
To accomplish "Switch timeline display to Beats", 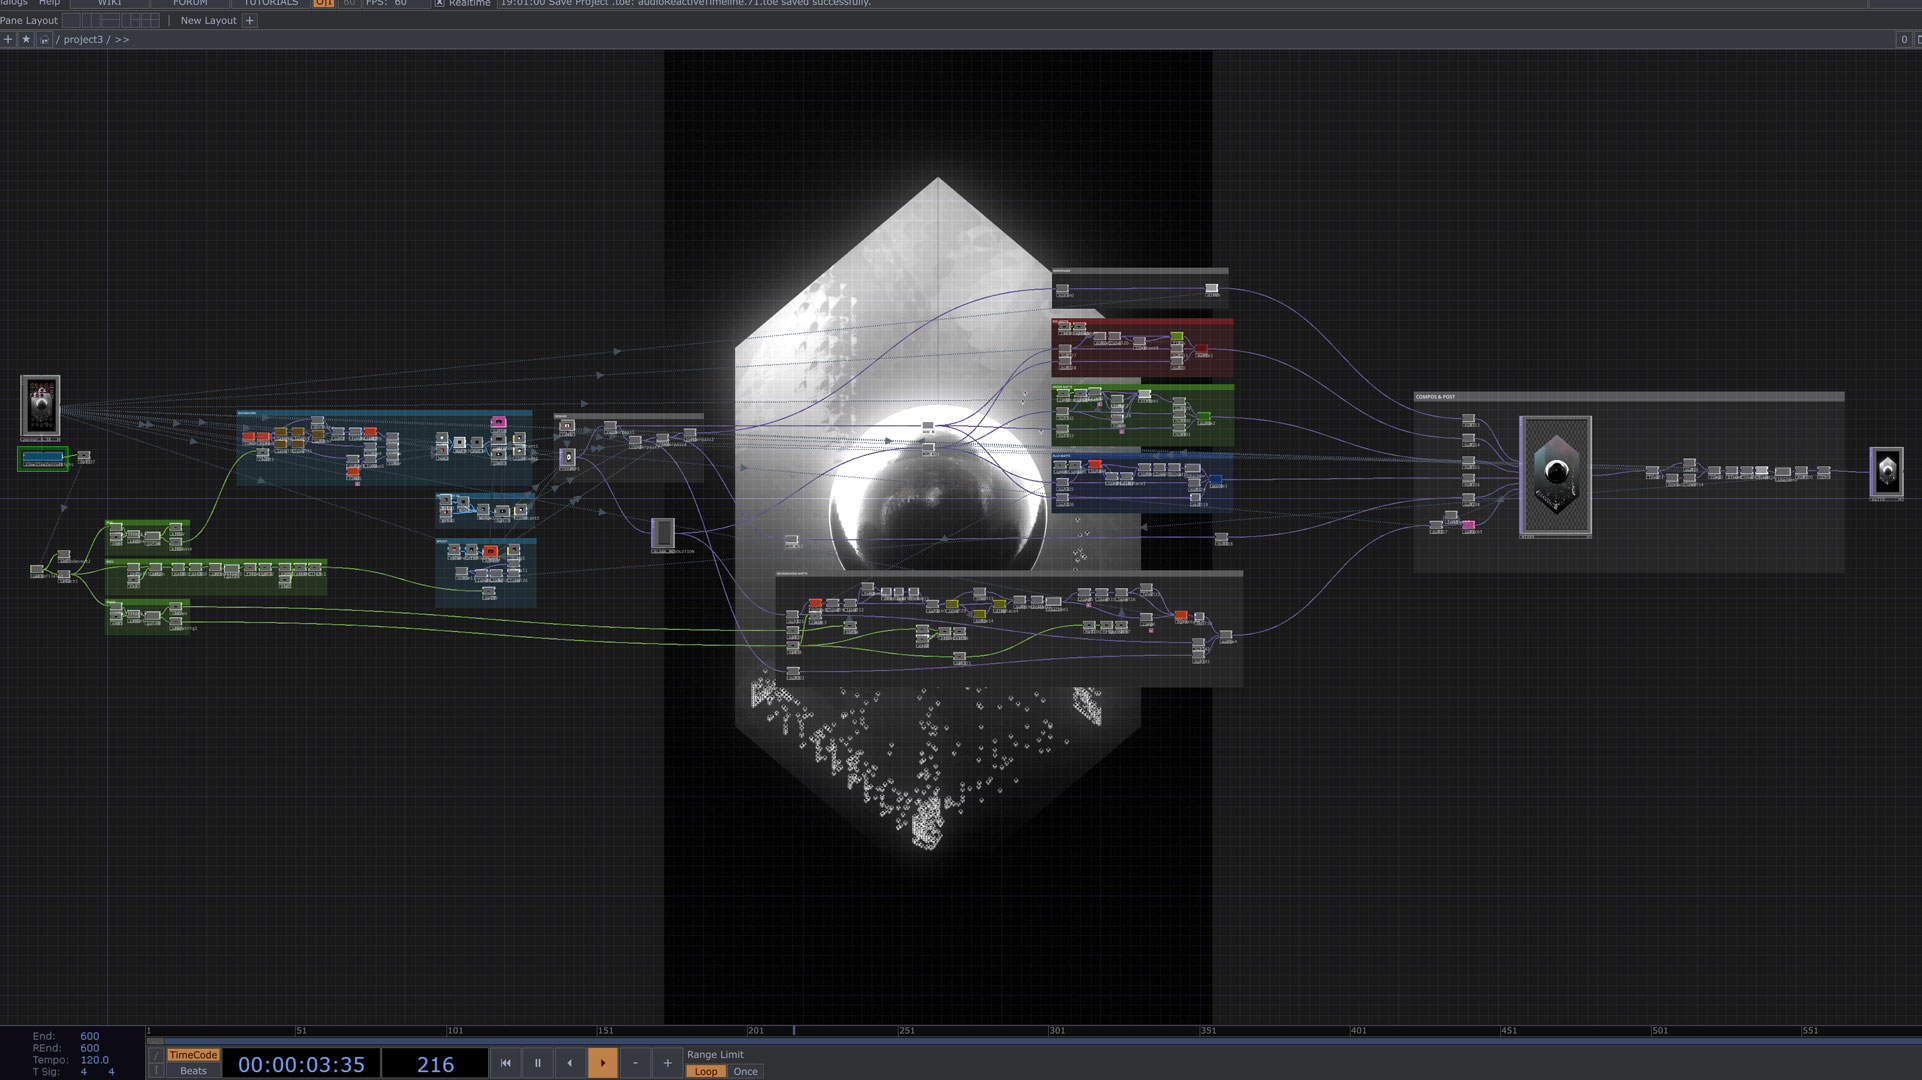I will point(193,1071).
